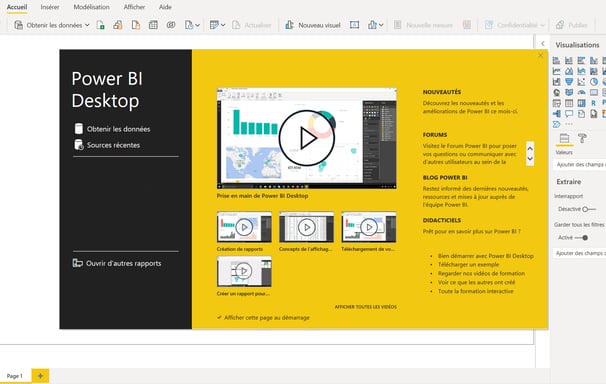
Task: Select the clustered bar chart visualization
Action: point(581,60)
